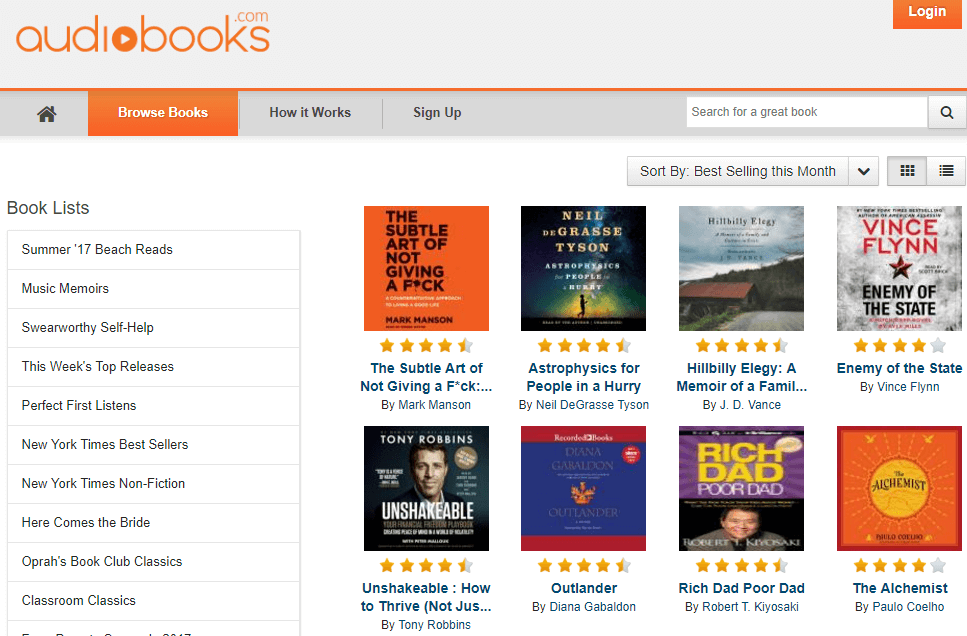
Task: Select Swearworthy Self-Help list
Action: tap(154, 328)
